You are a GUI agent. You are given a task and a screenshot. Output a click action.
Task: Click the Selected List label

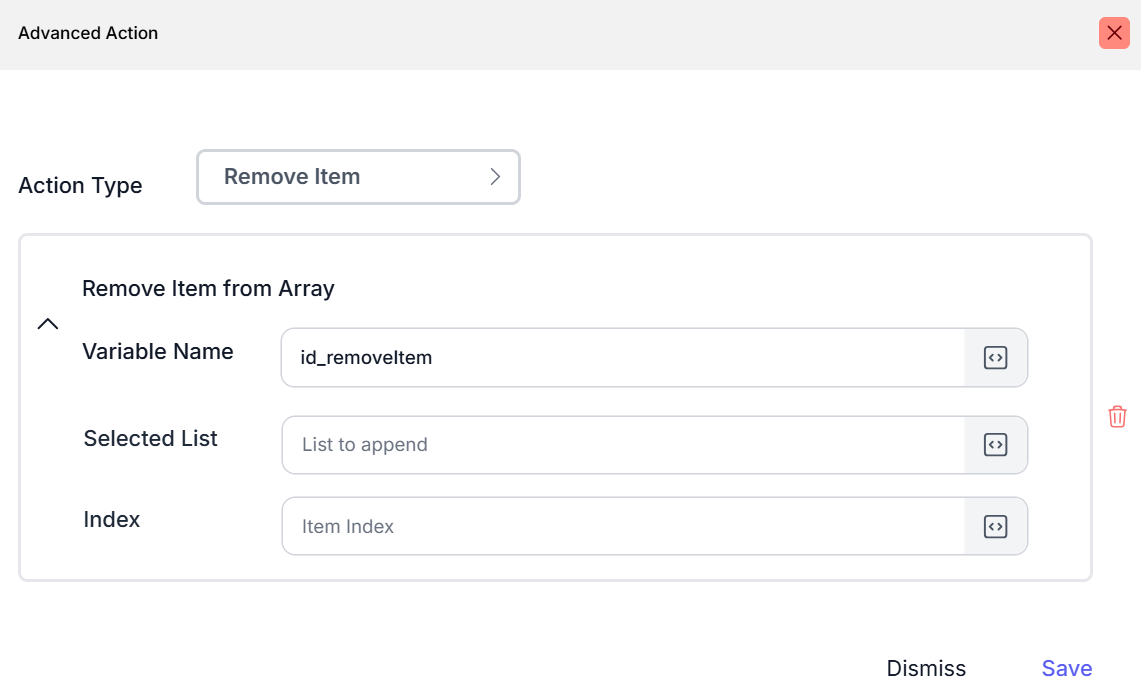151,438
